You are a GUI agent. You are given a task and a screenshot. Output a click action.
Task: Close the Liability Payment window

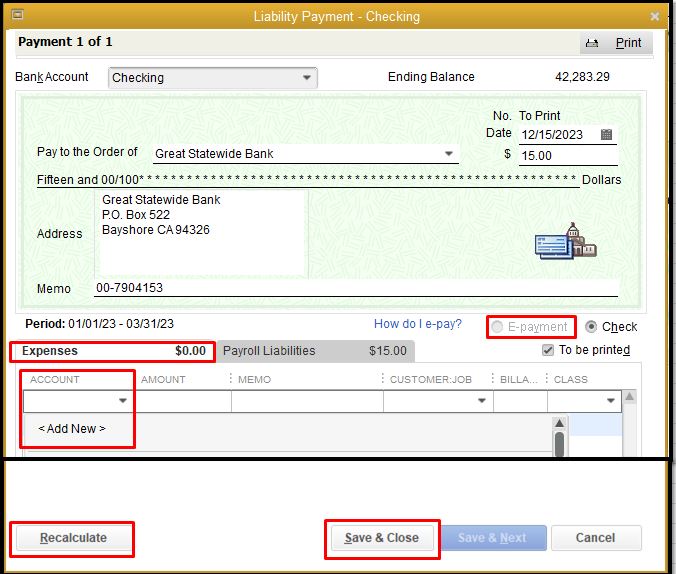(x=654, y=16)
